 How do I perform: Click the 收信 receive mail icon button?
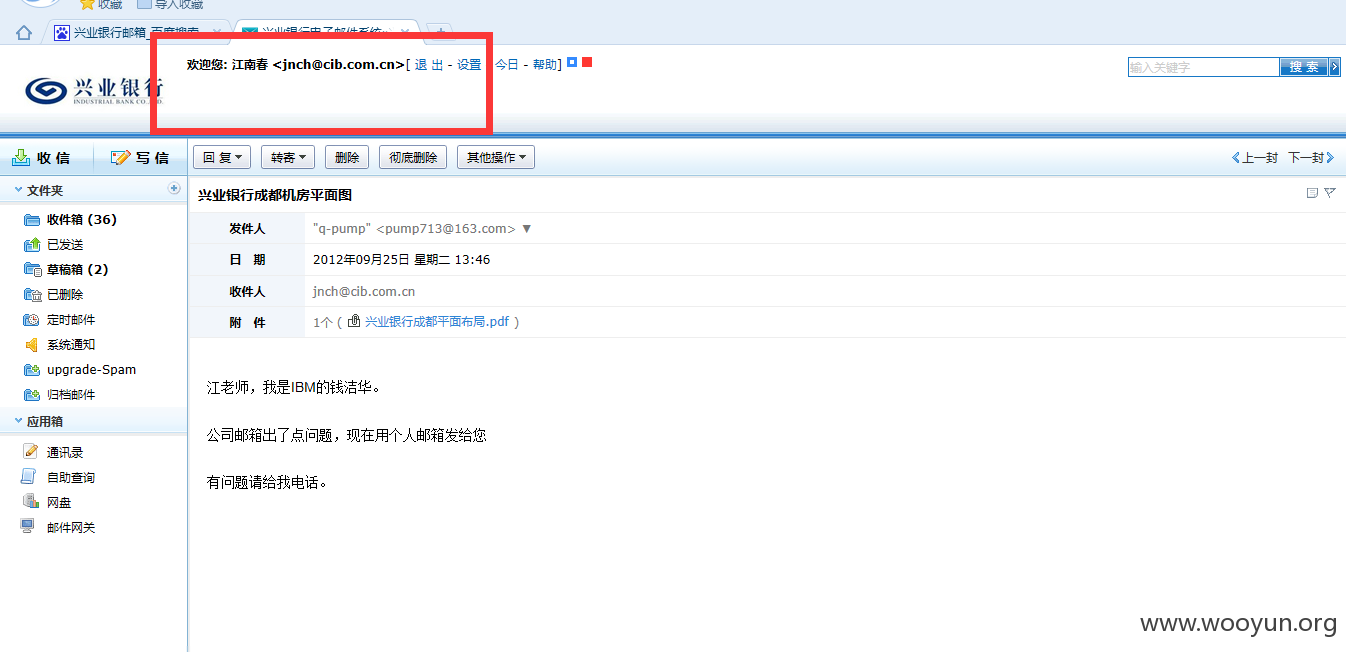click(x=41, y=157)
